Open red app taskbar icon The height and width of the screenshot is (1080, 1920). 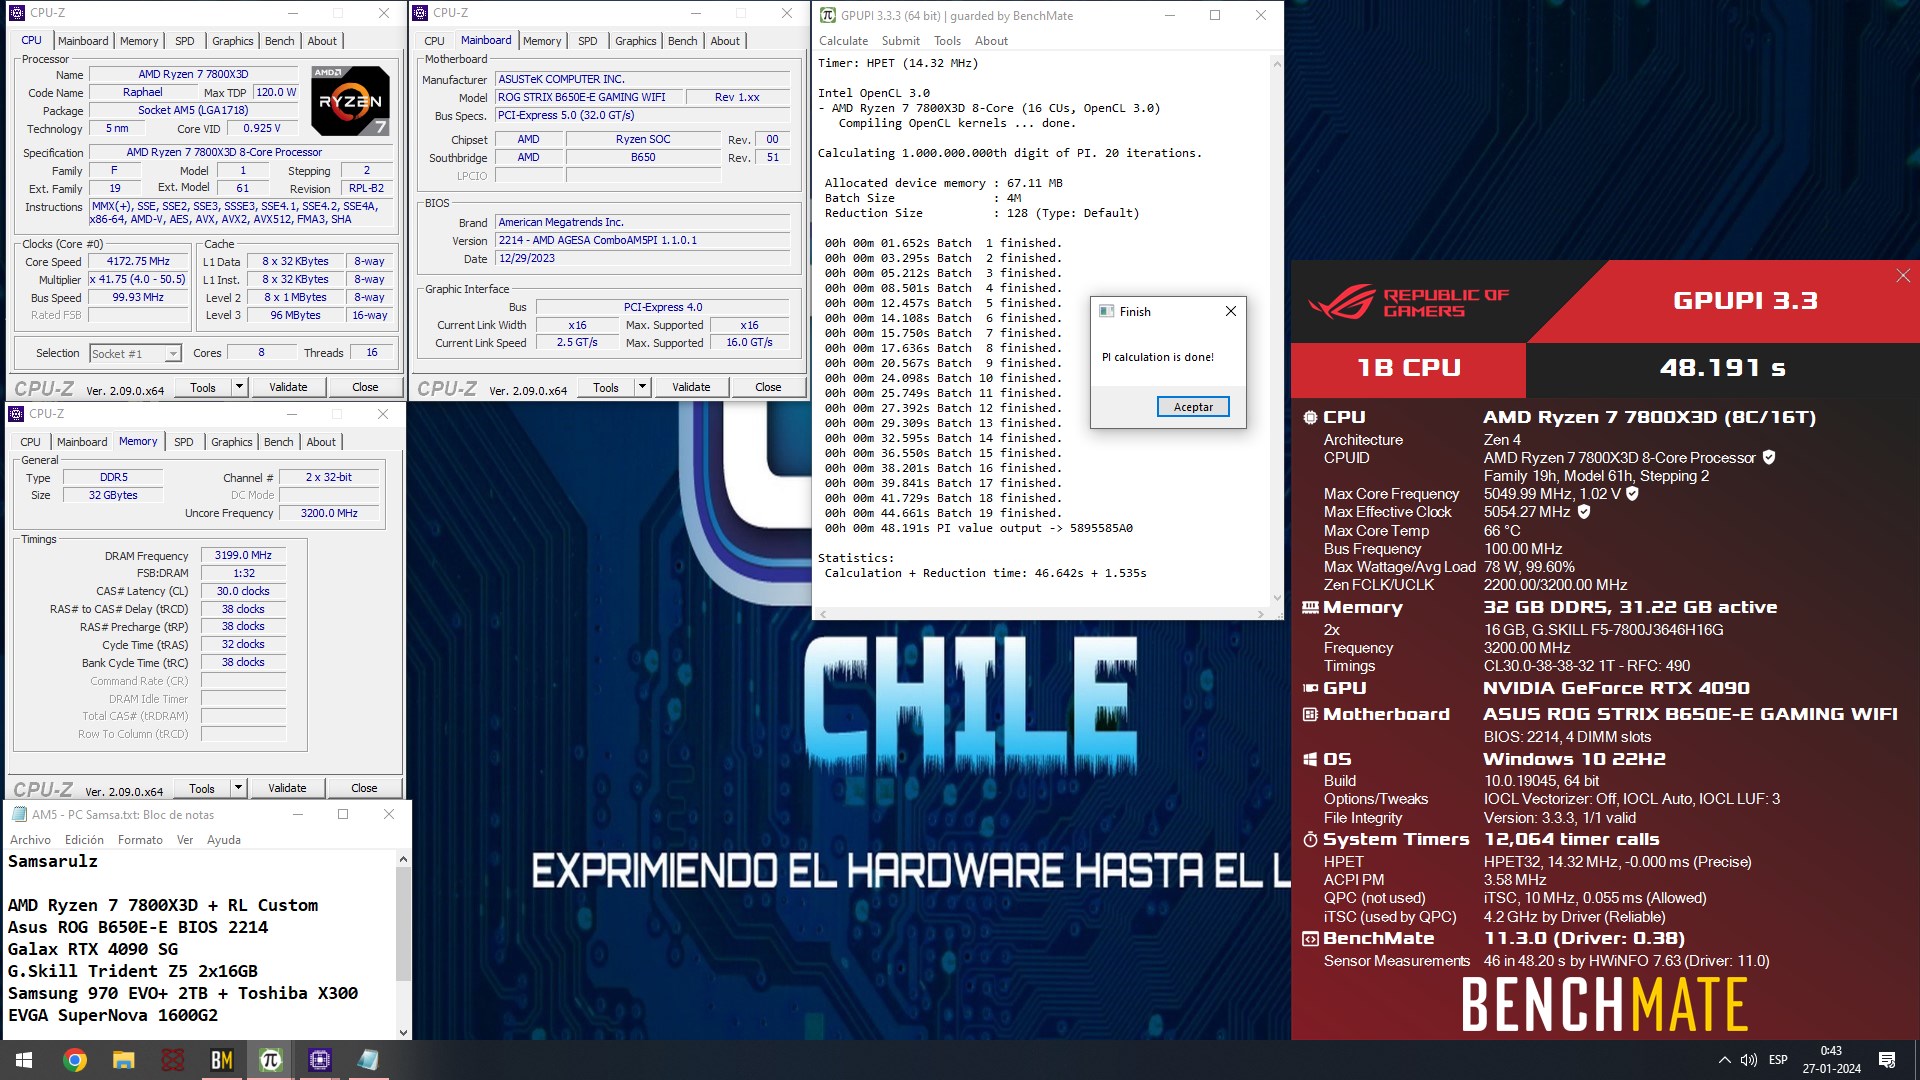coord(172,1060)
